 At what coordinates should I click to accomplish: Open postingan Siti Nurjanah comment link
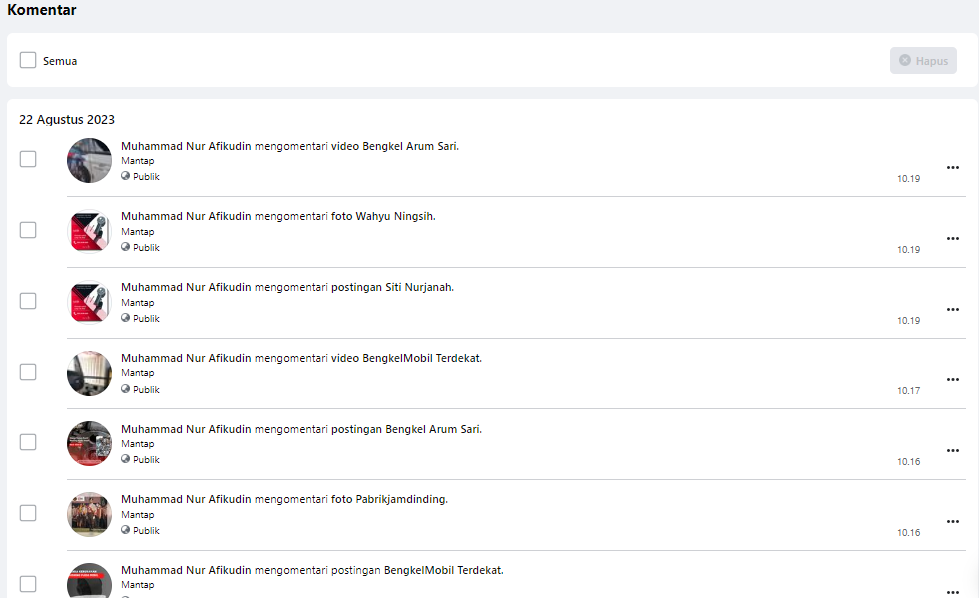click(x=392, y=287)
